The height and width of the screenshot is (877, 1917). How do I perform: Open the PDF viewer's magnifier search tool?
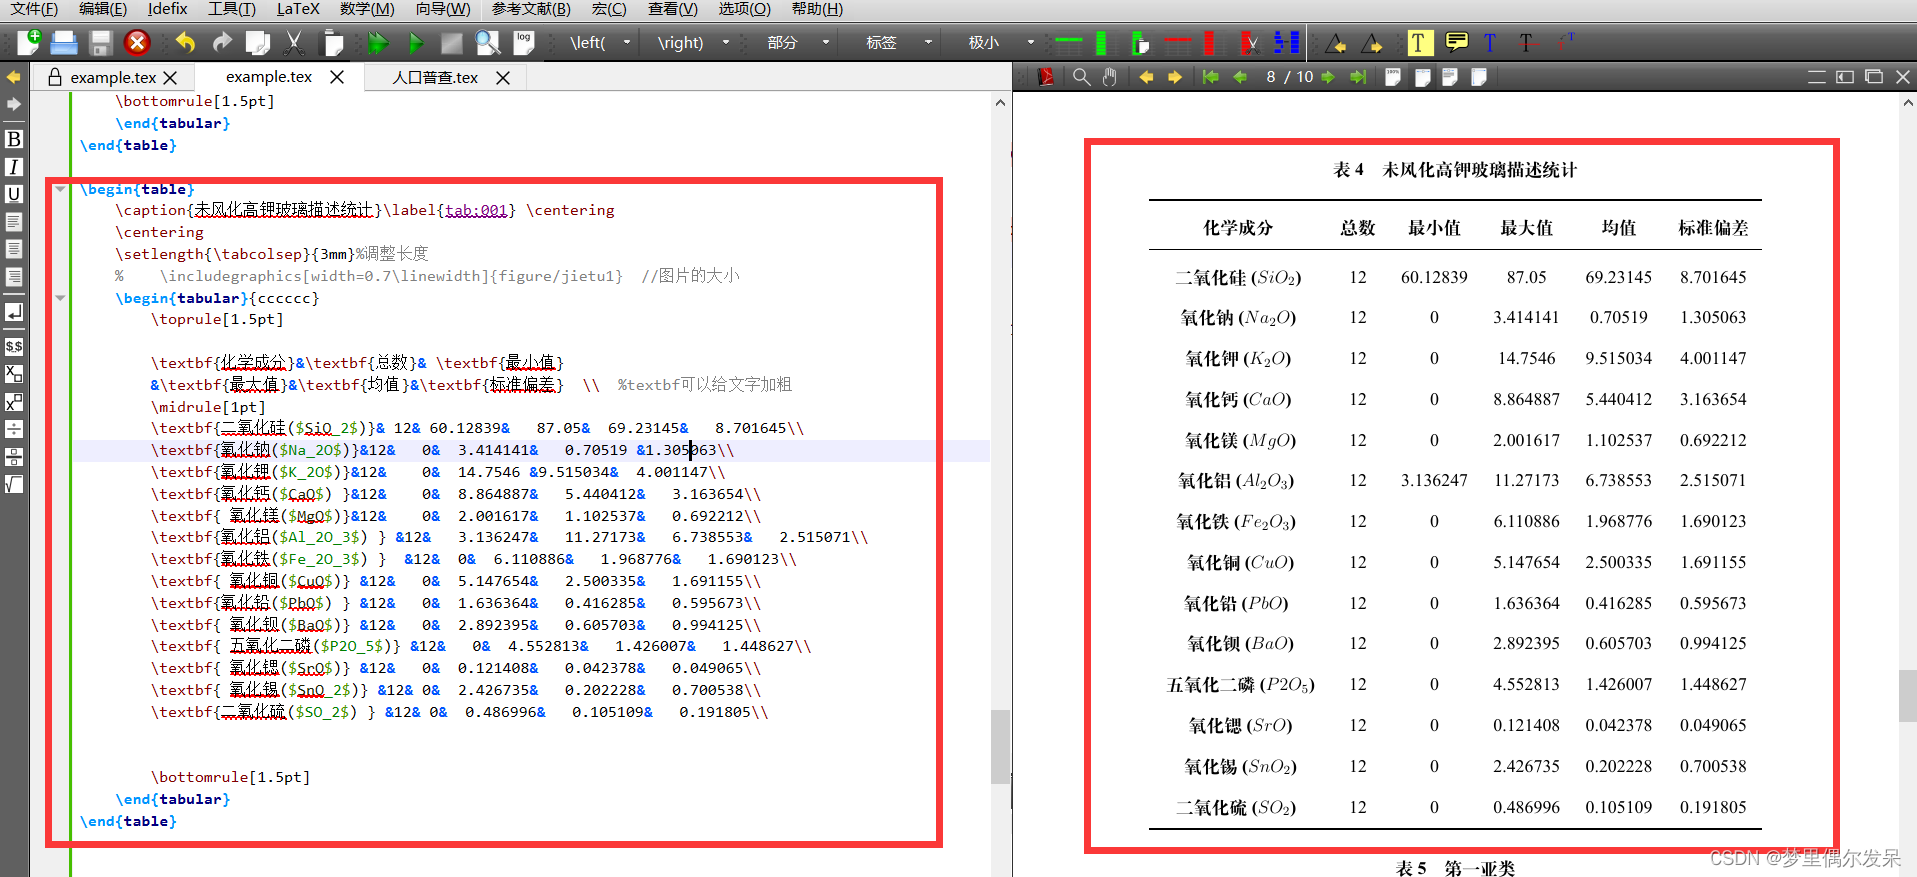pos(1081,77)
